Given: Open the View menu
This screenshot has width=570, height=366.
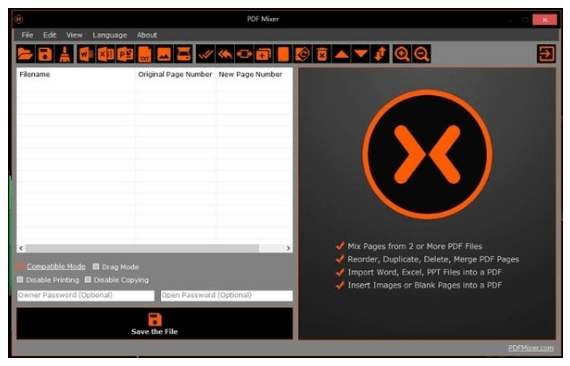Looking at the screenshot, I should 74,35.
